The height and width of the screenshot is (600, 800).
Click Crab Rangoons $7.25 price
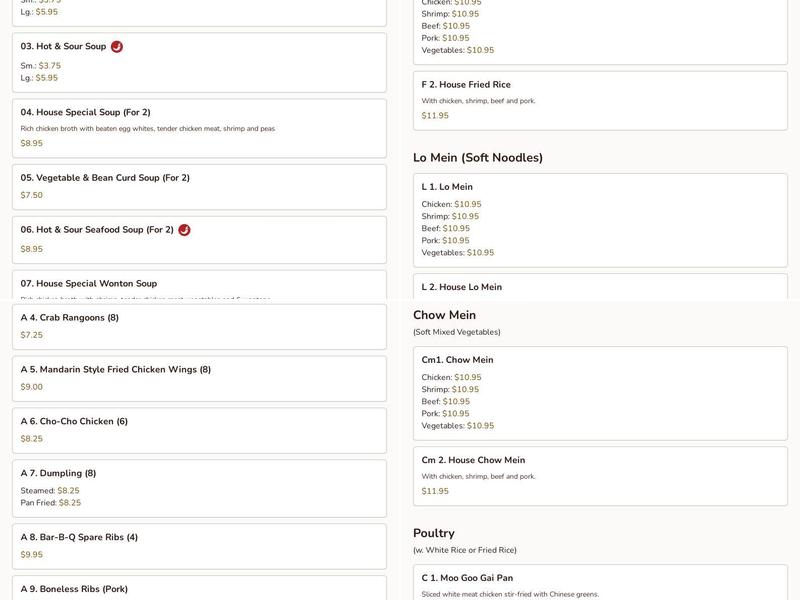click(32, 335)
